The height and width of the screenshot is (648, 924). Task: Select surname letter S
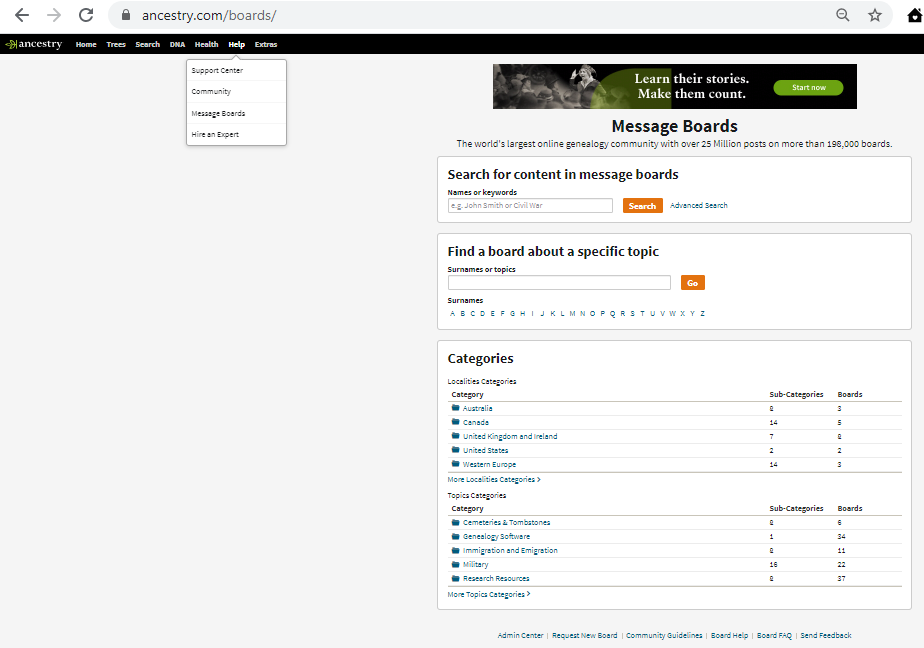tap(632, 313)
